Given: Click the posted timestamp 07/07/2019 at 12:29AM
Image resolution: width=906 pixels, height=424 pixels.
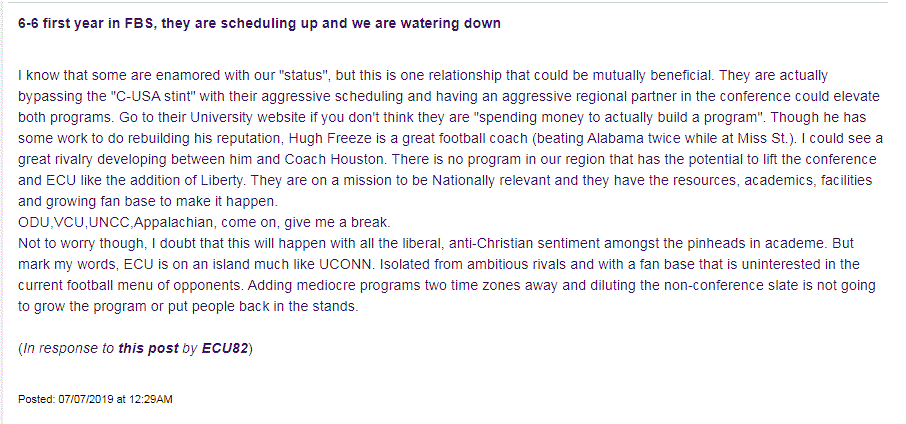Looking at the screenshot, I should pyautogui.click(x=96, y=399).
